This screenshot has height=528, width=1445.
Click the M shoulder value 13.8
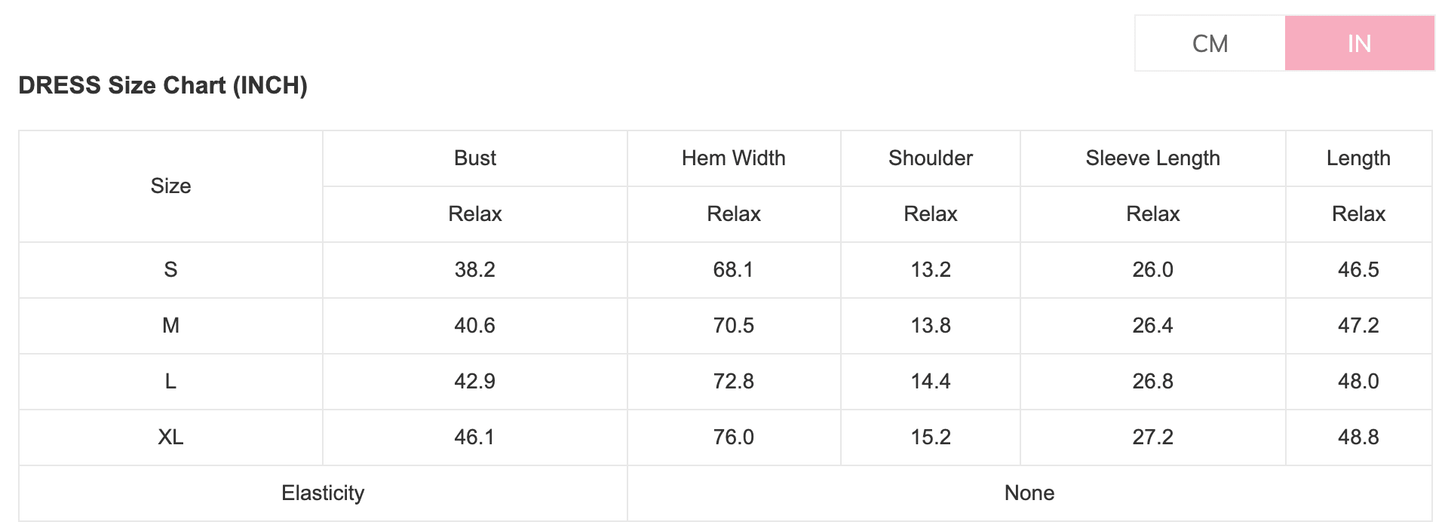tap(930, 326)
